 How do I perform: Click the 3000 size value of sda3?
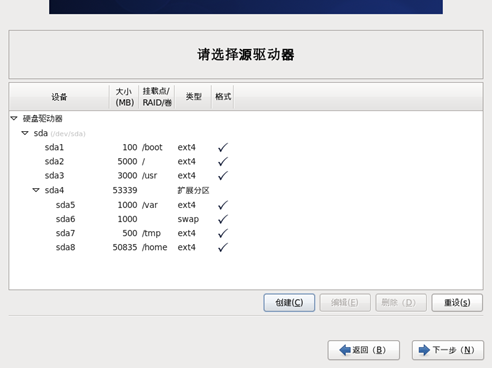coord(127,176)
